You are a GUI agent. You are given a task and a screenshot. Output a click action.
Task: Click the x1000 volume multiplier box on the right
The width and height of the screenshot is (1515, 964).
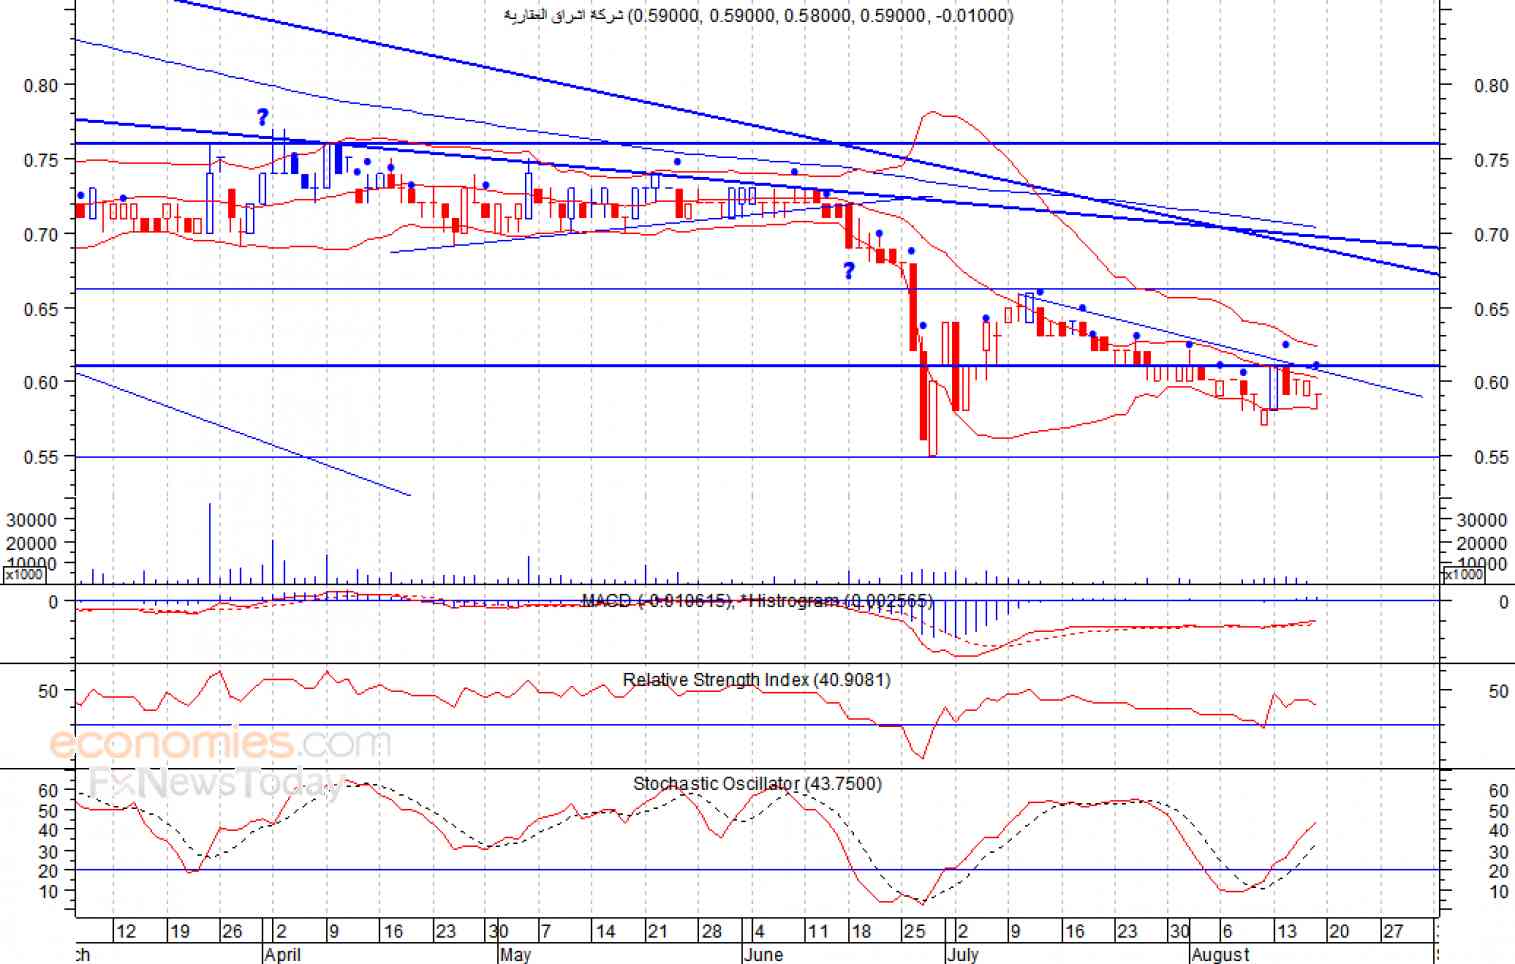(x=1464, y=574)
